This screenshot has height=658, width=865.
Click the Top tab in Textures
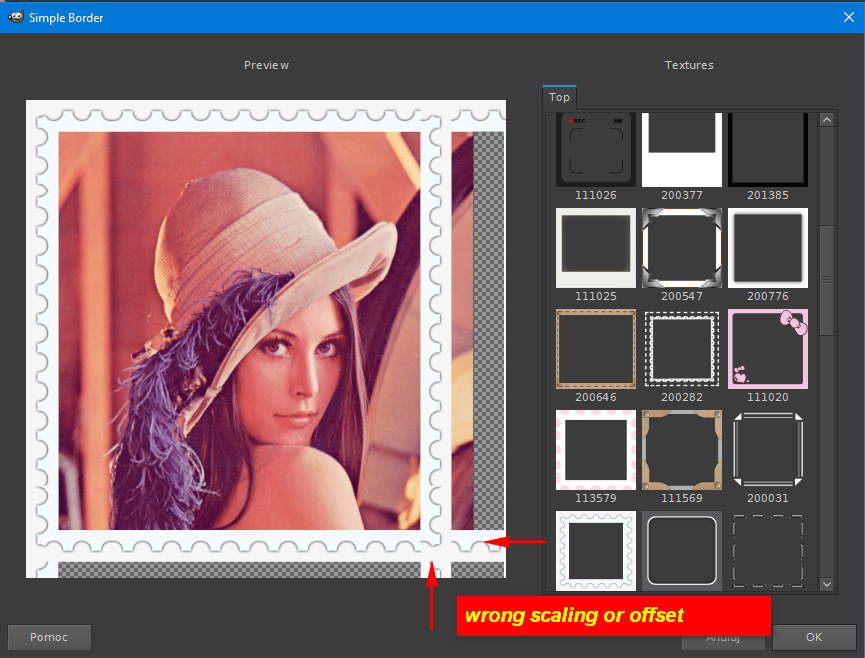click(559, 98)
